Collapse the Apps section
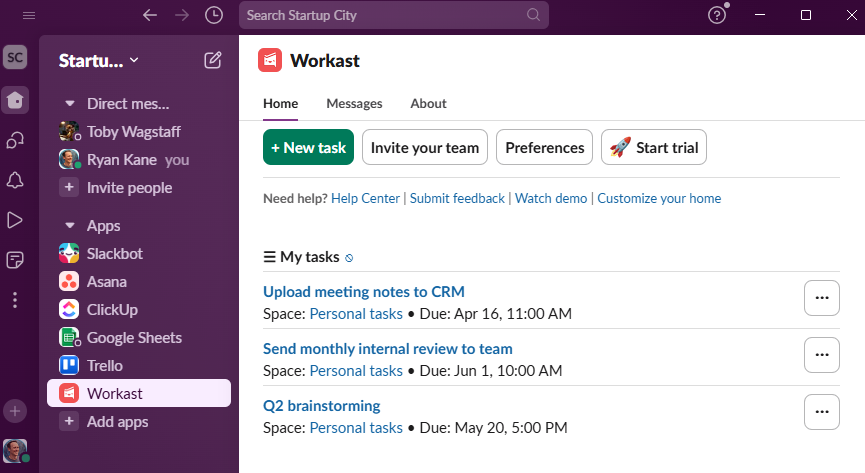This screenshot has width=865, height=473. point(69,226)
